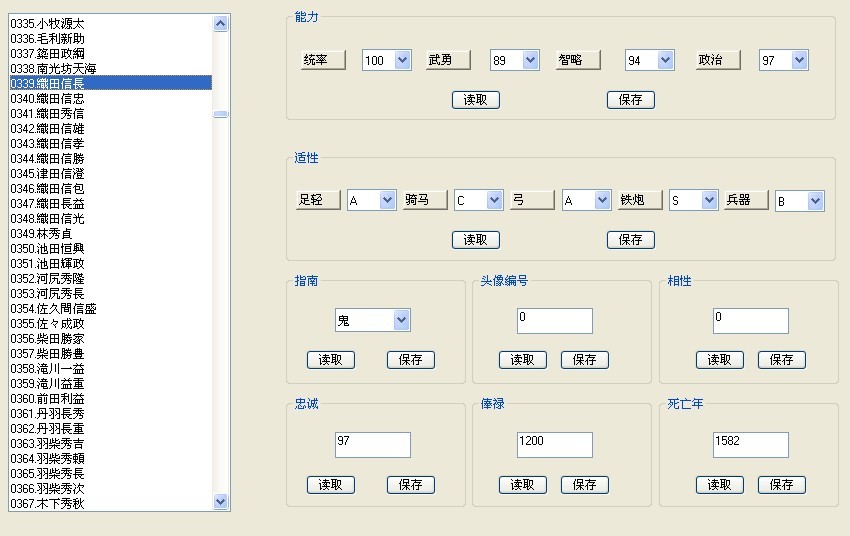Click the list scrollbar down arrow
850x536 pixels.
pos(221,502)
